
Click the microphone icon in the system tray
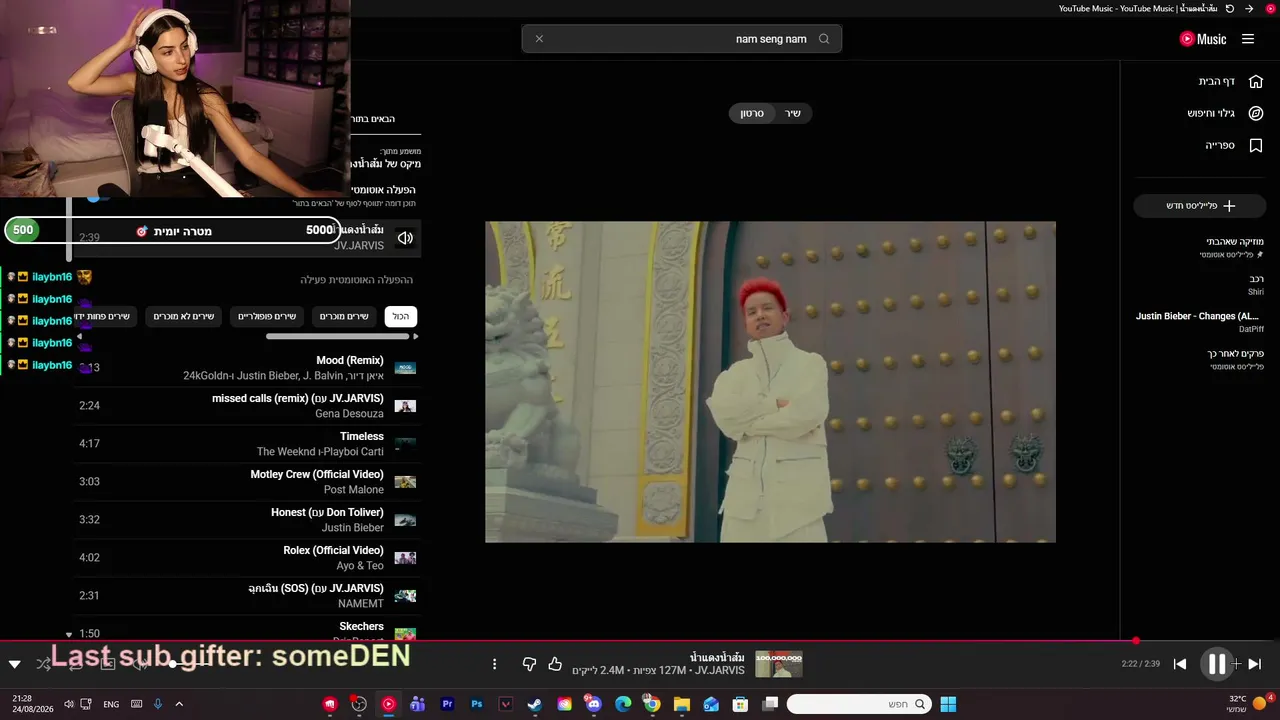(x=158, y=704)
